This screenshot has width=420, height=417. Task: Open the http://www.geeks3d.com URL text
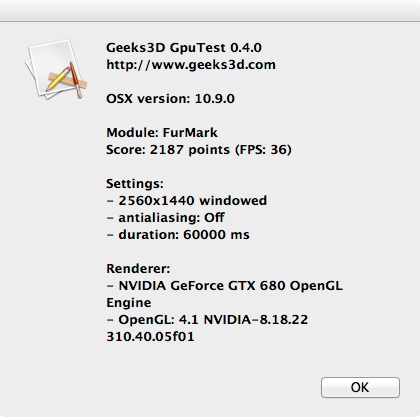point(191,65)
